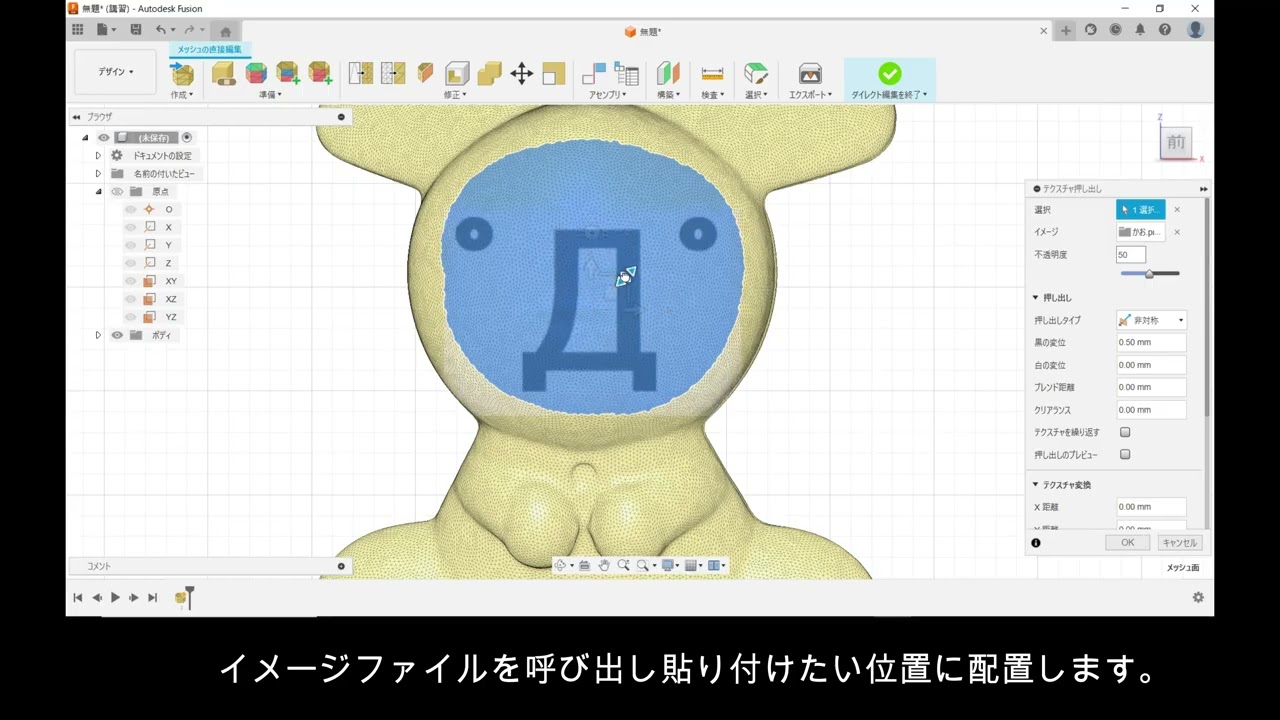Open the アセンブリ menu
The image size is (1280, 720).
(x=607, y=95)
